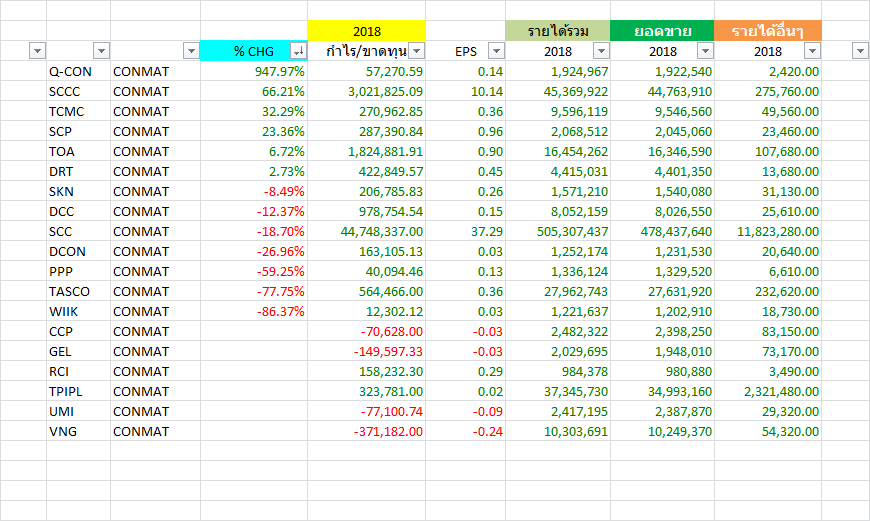Open filter dropdown under รายได้รวม header
Screen dimensions: 870x521
coord(600,51)
